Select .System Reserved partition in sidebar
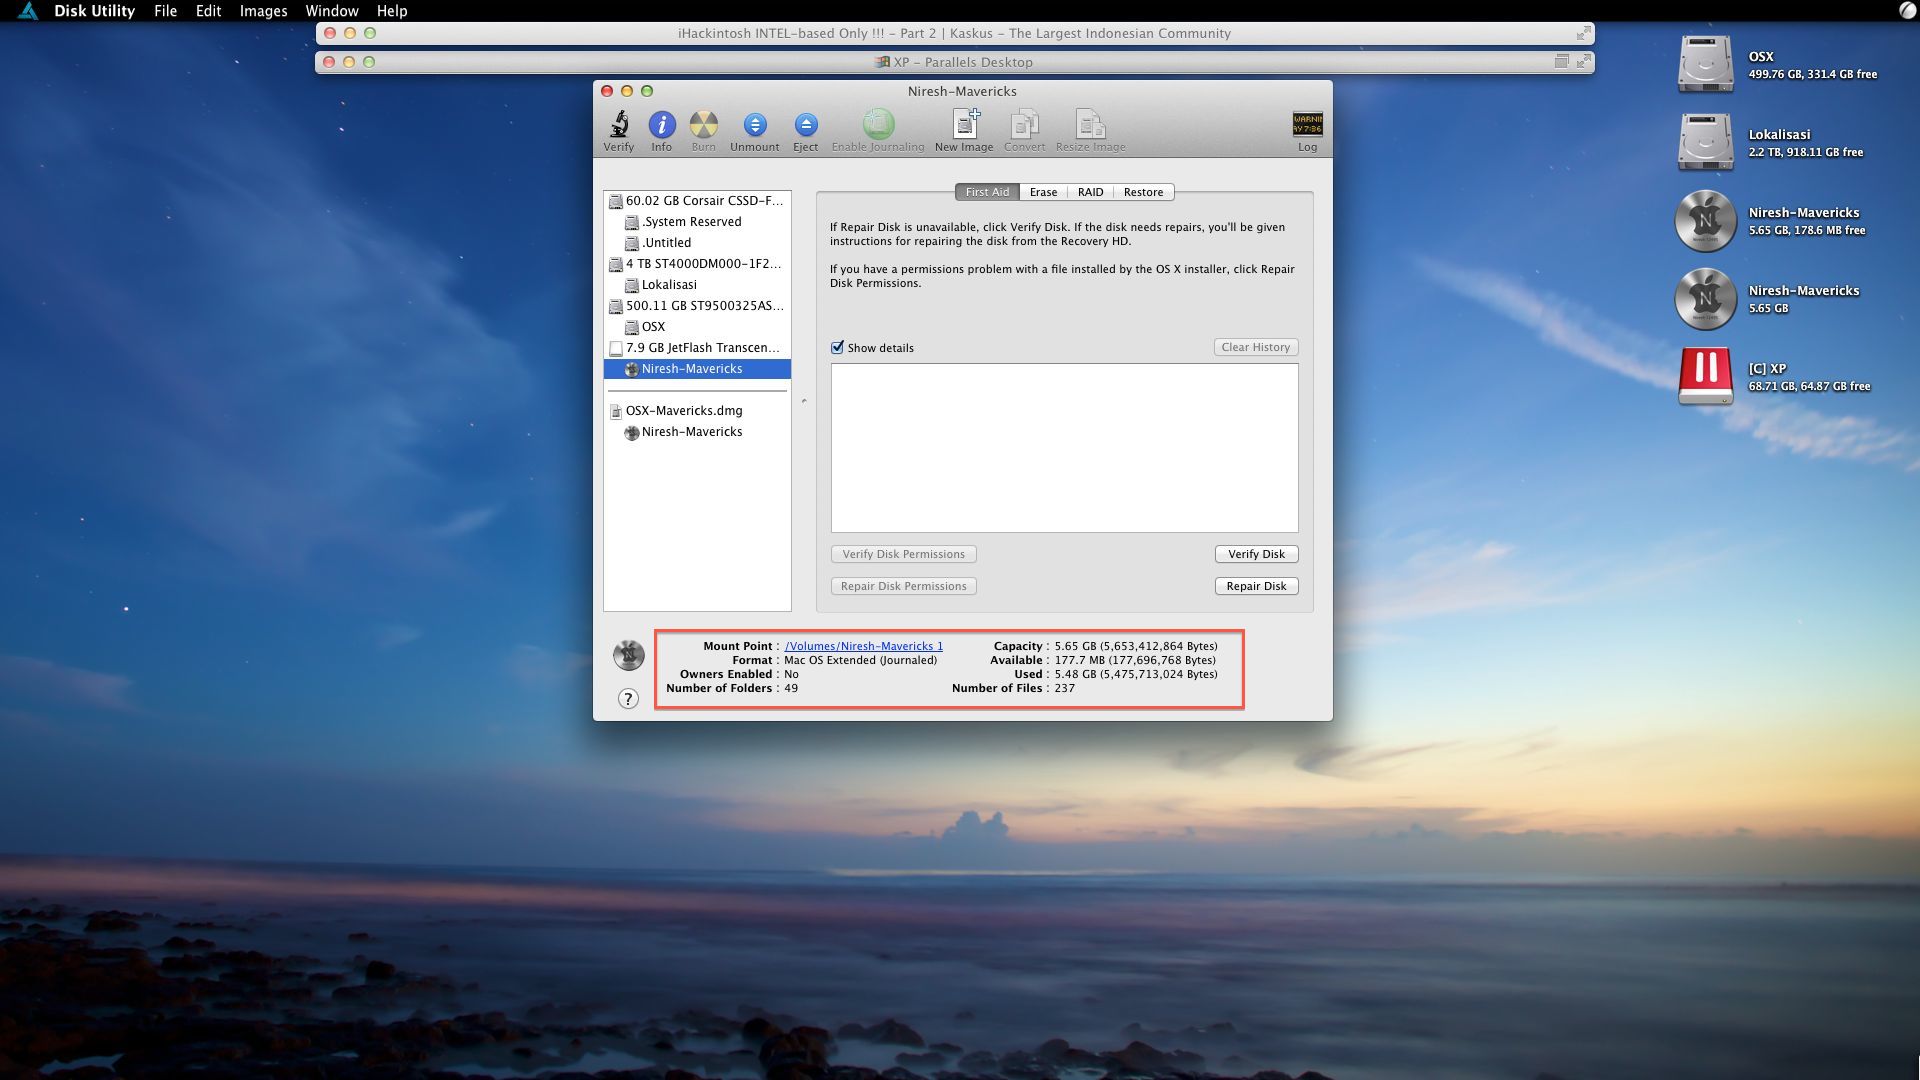The height and width of the screenshot is (1080, 1920). [697, 222]
